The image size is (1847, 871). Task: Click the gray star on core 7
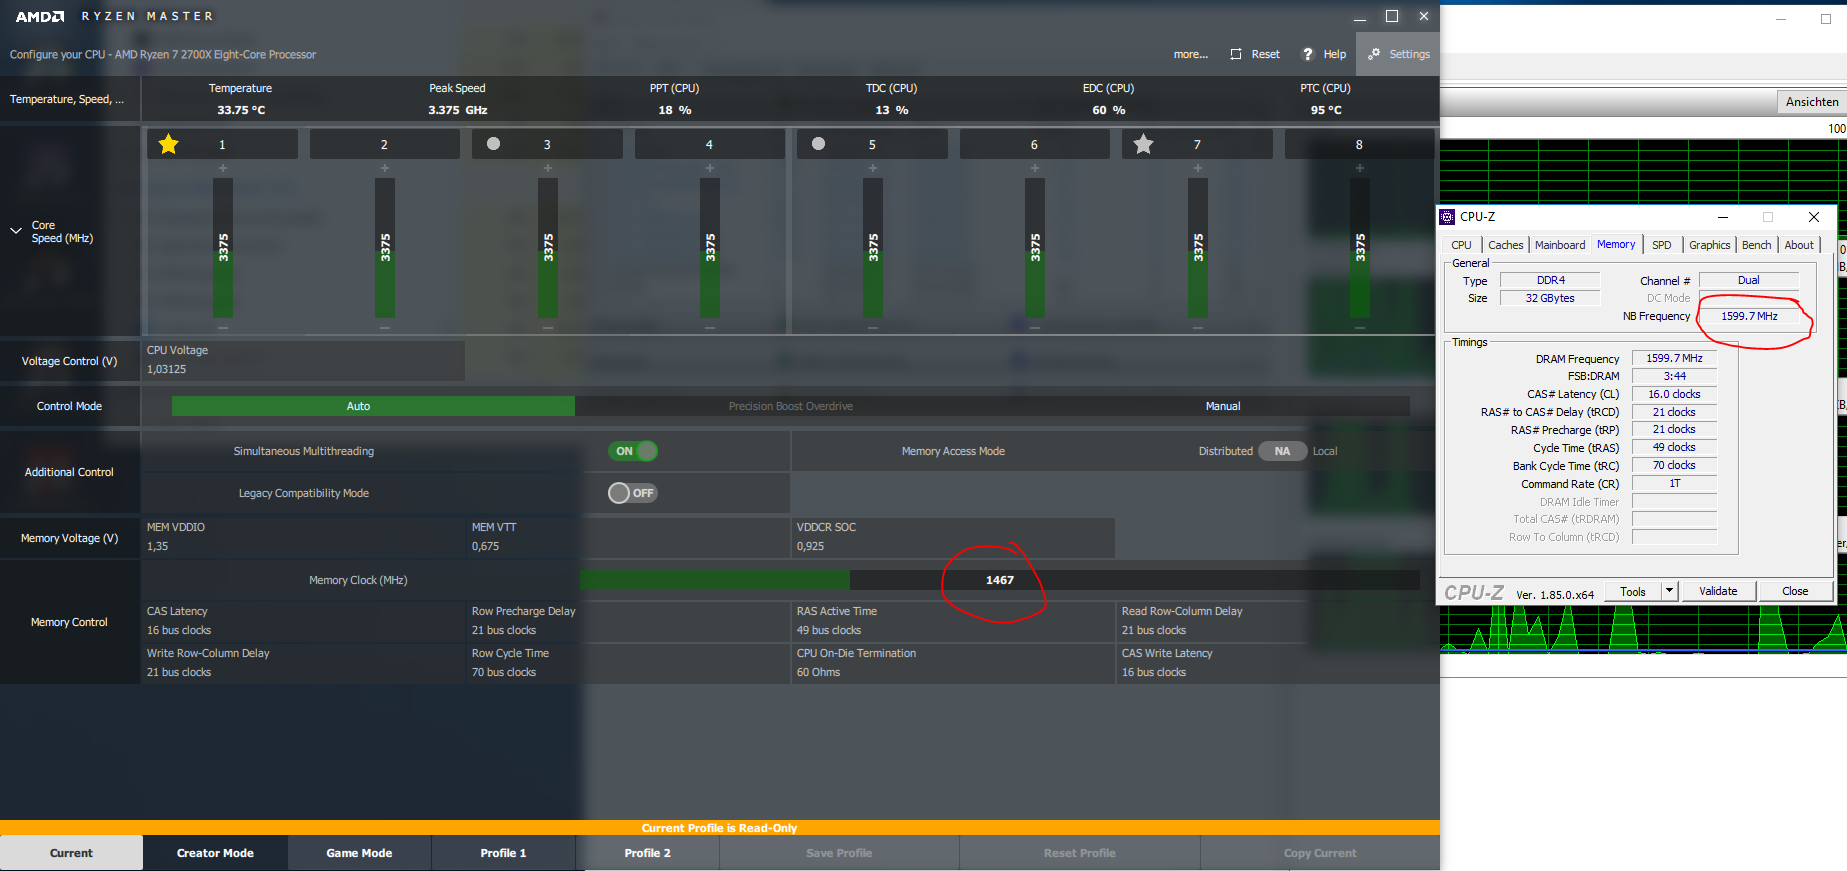coord(1143,144)
